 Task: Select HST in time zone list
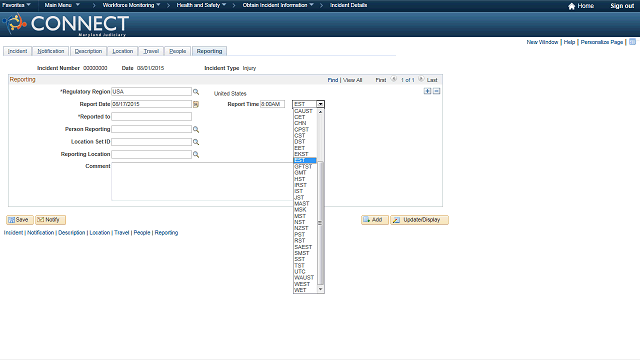305,179
